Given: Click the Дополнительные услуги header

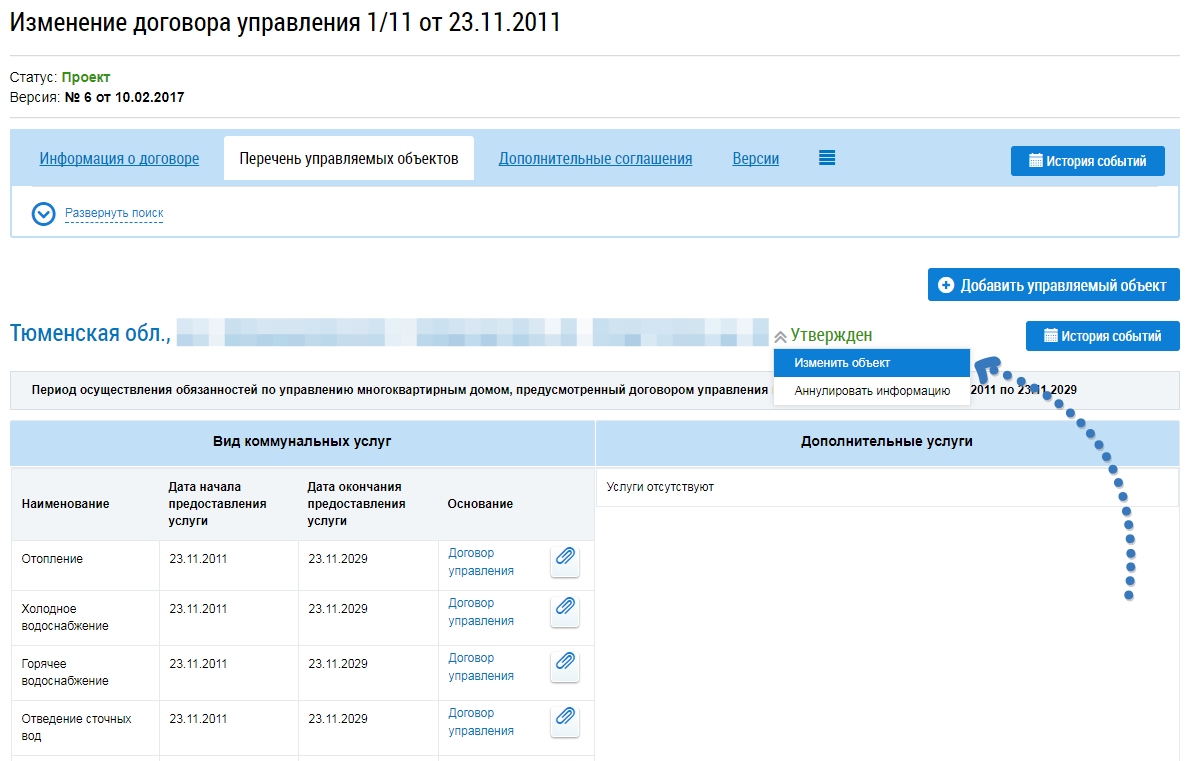Looking at the screenshot, I should click(x=886, y=441).
